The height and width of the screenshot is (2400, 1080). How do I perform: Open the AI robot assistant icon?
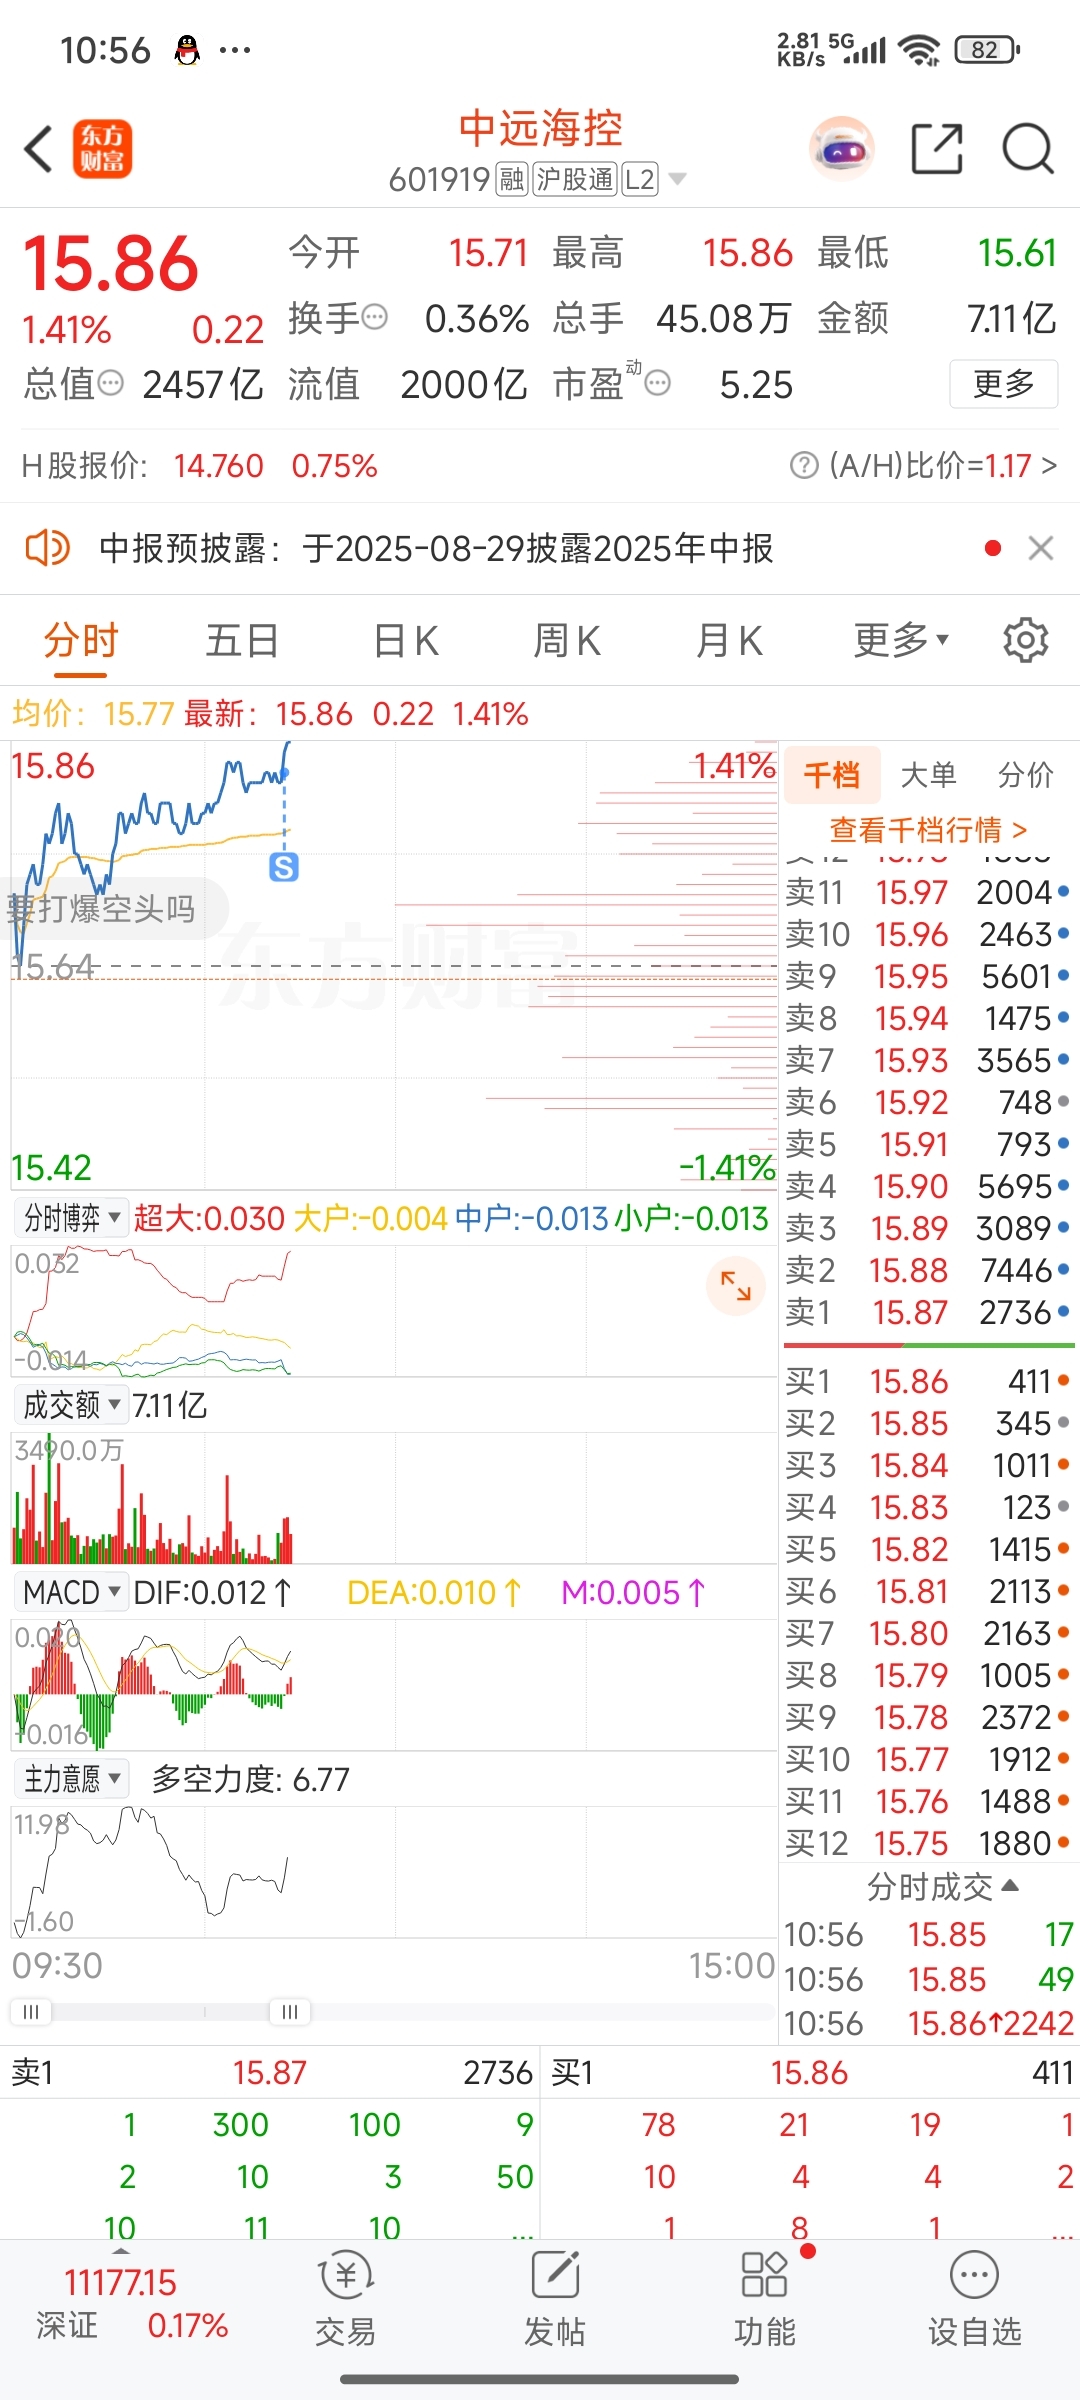[841, 149]
